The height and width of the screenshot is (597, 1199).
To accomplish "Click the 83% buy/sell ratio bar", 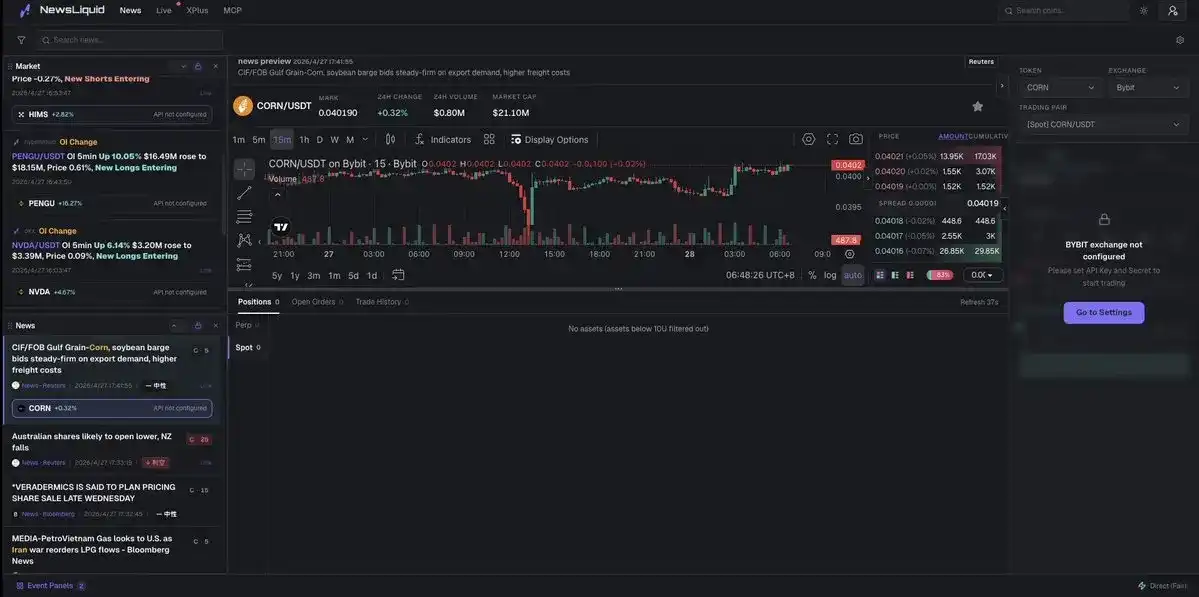I will (940, 275).
